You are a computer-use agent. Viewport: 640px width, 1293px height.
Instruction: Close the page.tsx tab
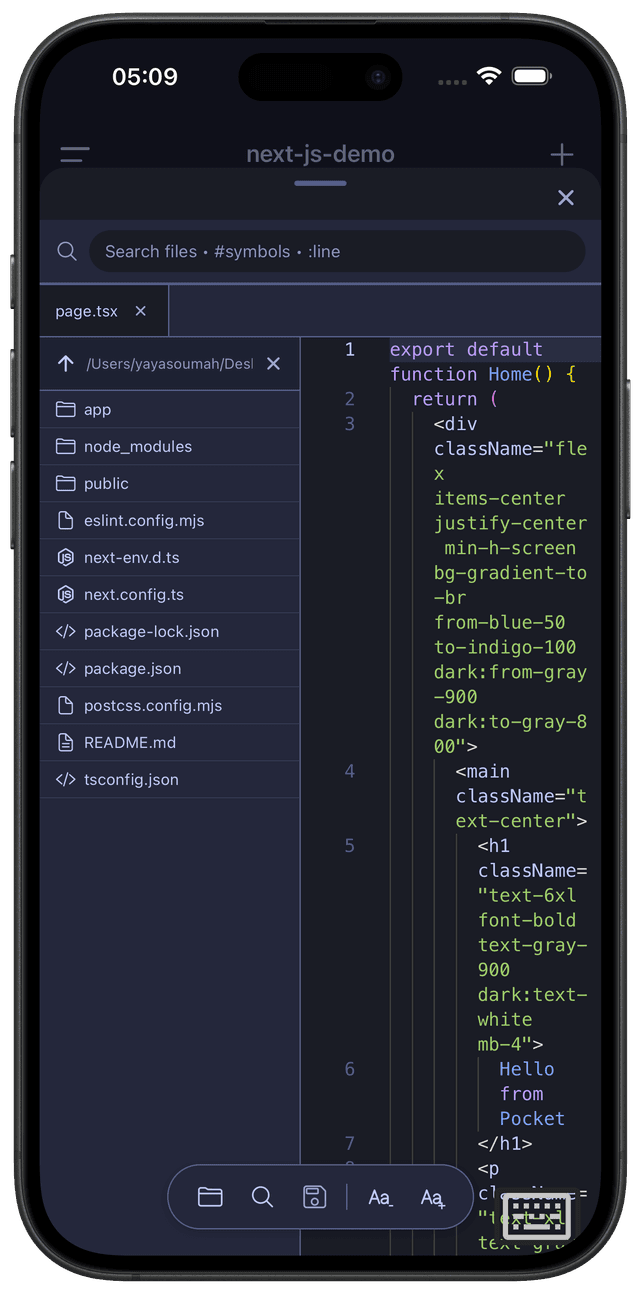(139, 310)
